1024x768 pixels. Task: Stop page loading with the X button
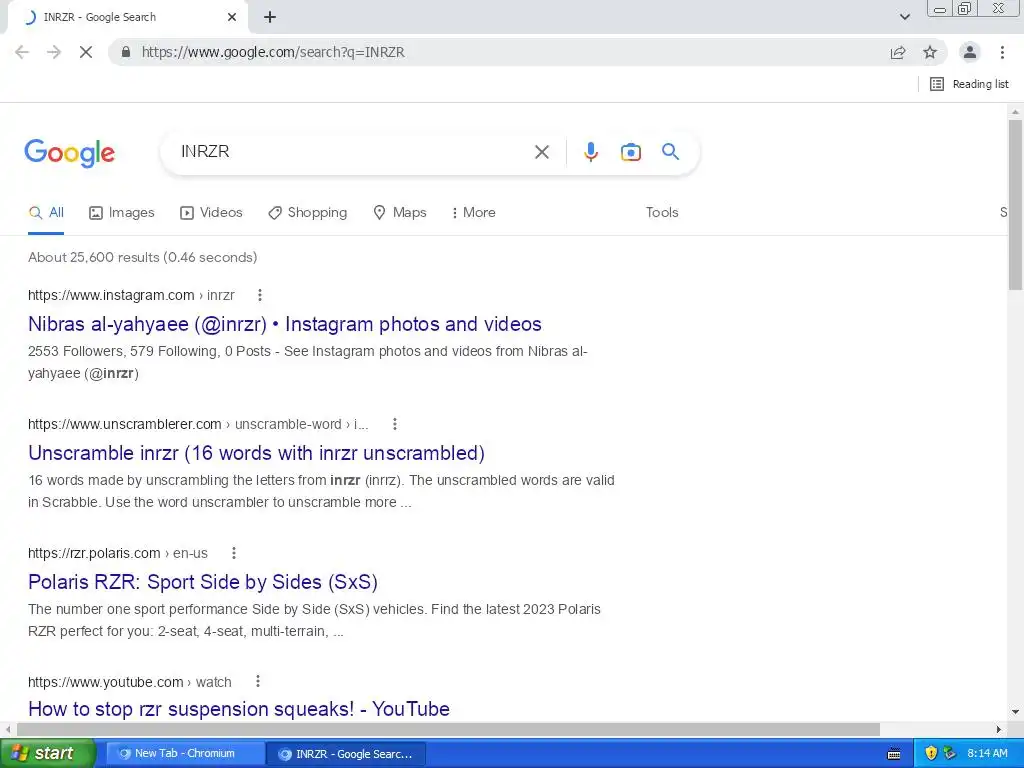click(86, 52)
